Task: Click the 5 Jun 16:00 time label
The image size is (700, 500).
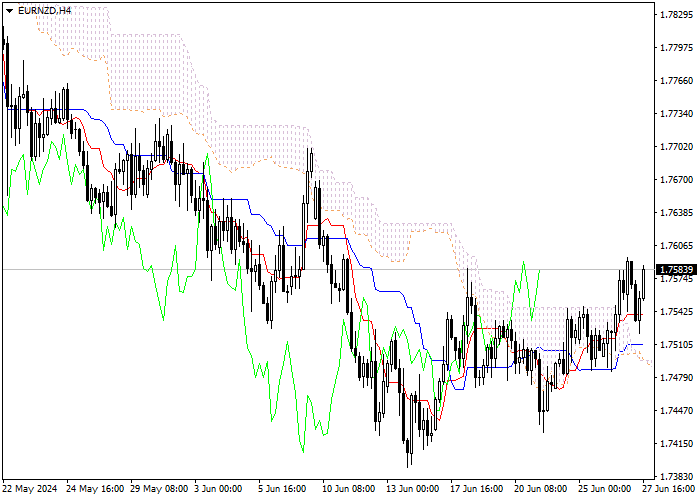Action: pyautogui.click(x=283, y=489)
